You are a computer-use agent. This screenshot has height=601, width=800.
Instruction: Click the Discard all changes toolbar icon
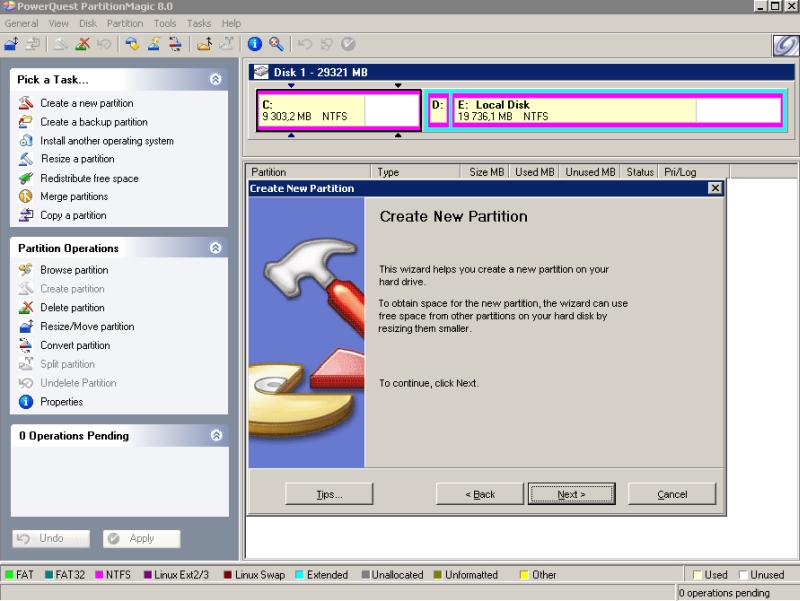[327, 44]
